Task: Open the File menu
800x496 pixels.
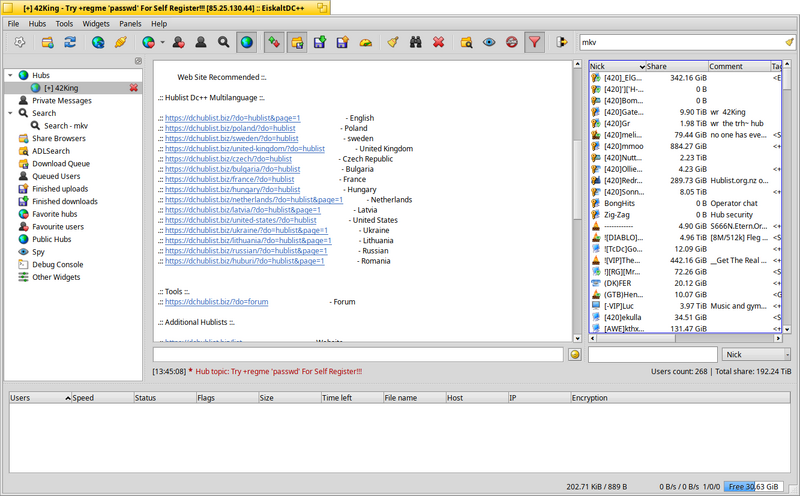Action: coord(13,23)
